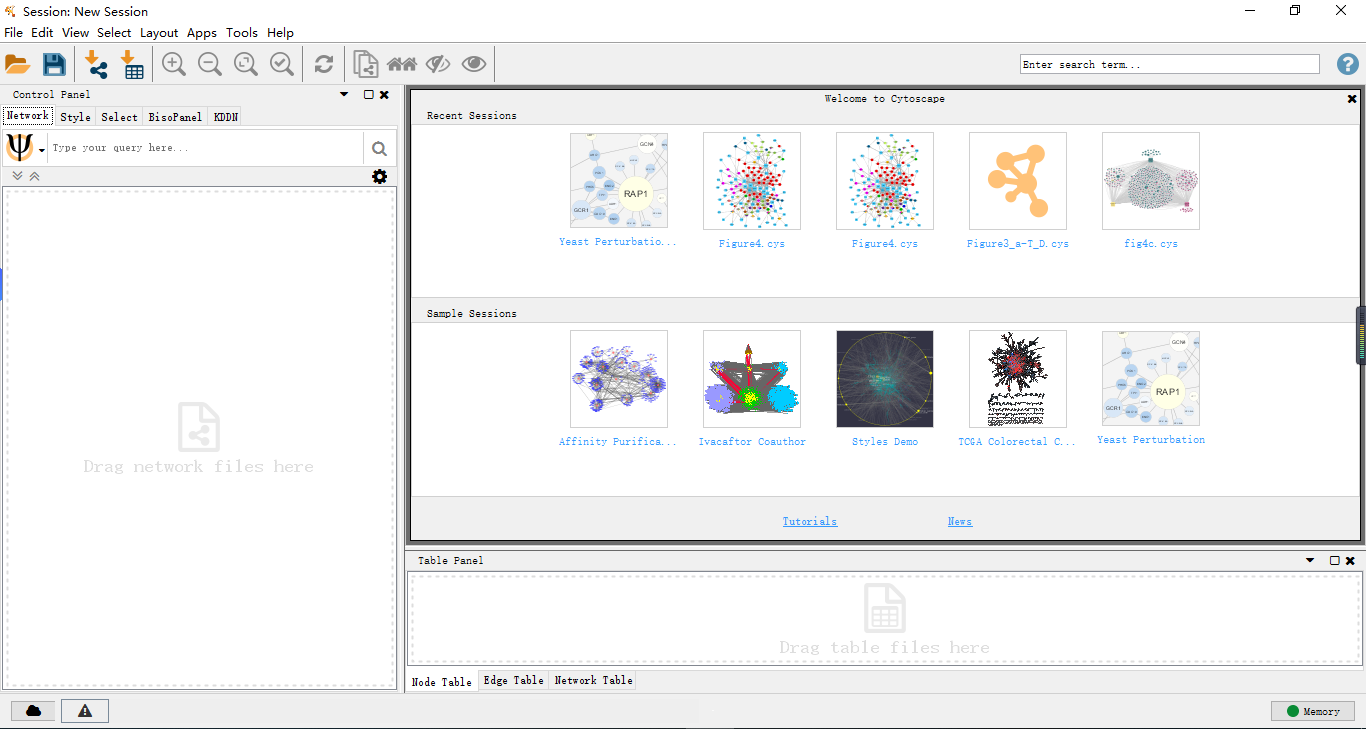
Task: Switch to the Network Table tab
Action: [x=593, y=680]
